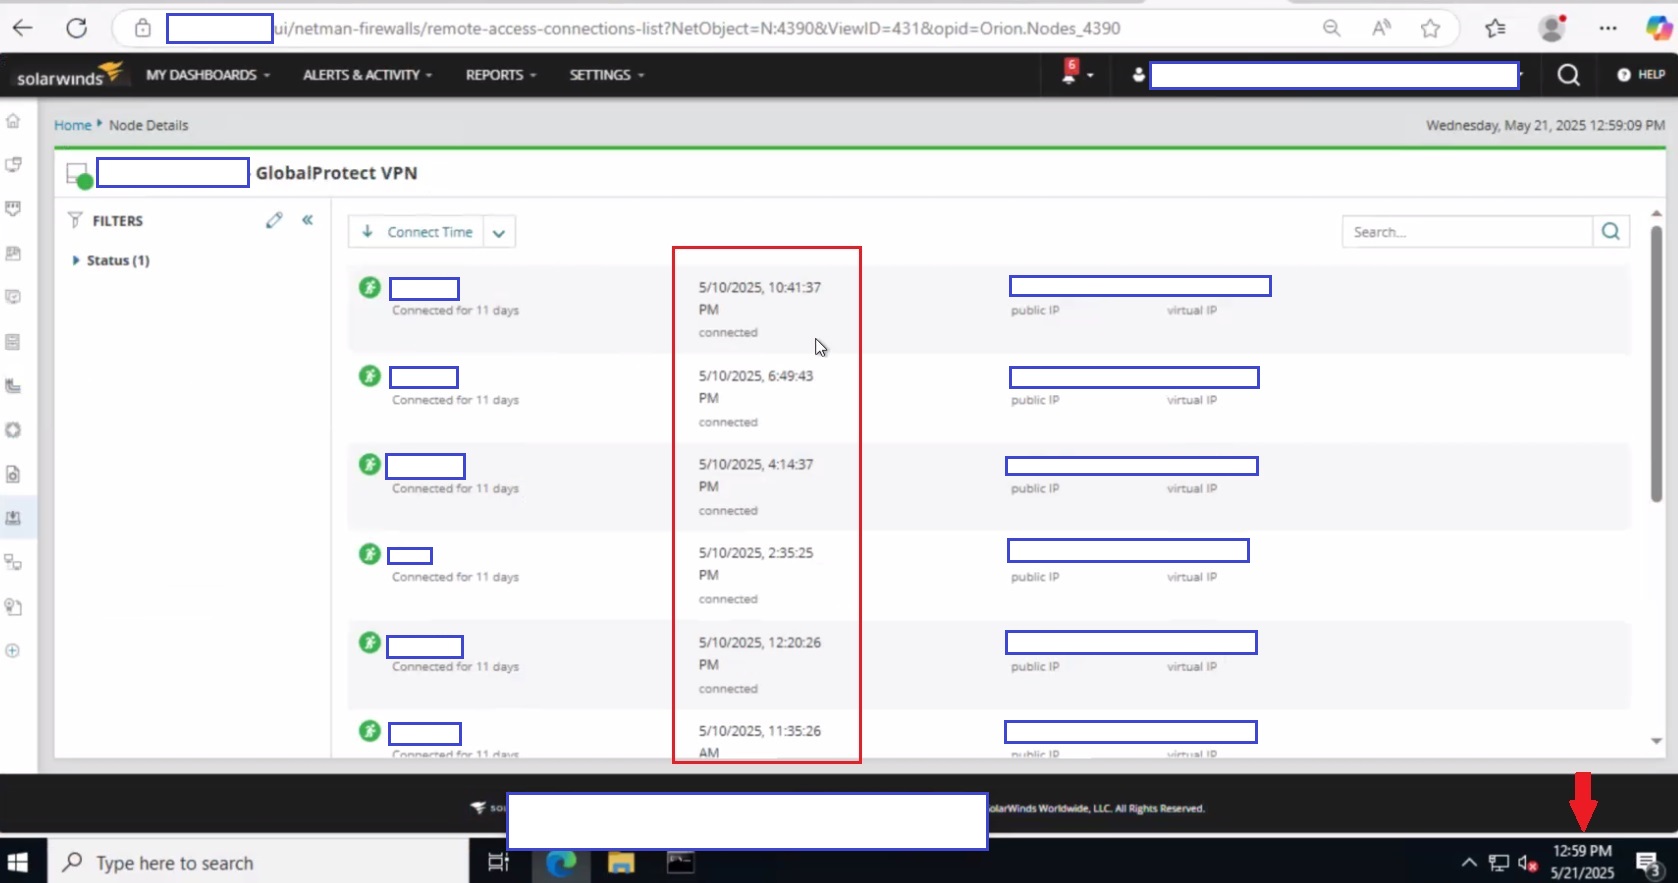Open the Alerts & Activity menu
Image resolution: width=1678 pixels, height=883 pixels.
point(367,75)
